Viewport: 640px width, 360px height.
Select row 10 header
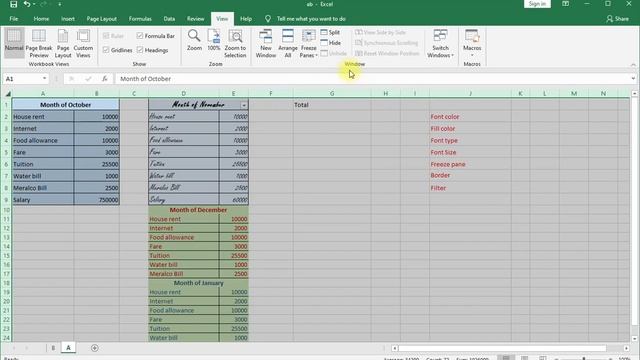(6, 210)
